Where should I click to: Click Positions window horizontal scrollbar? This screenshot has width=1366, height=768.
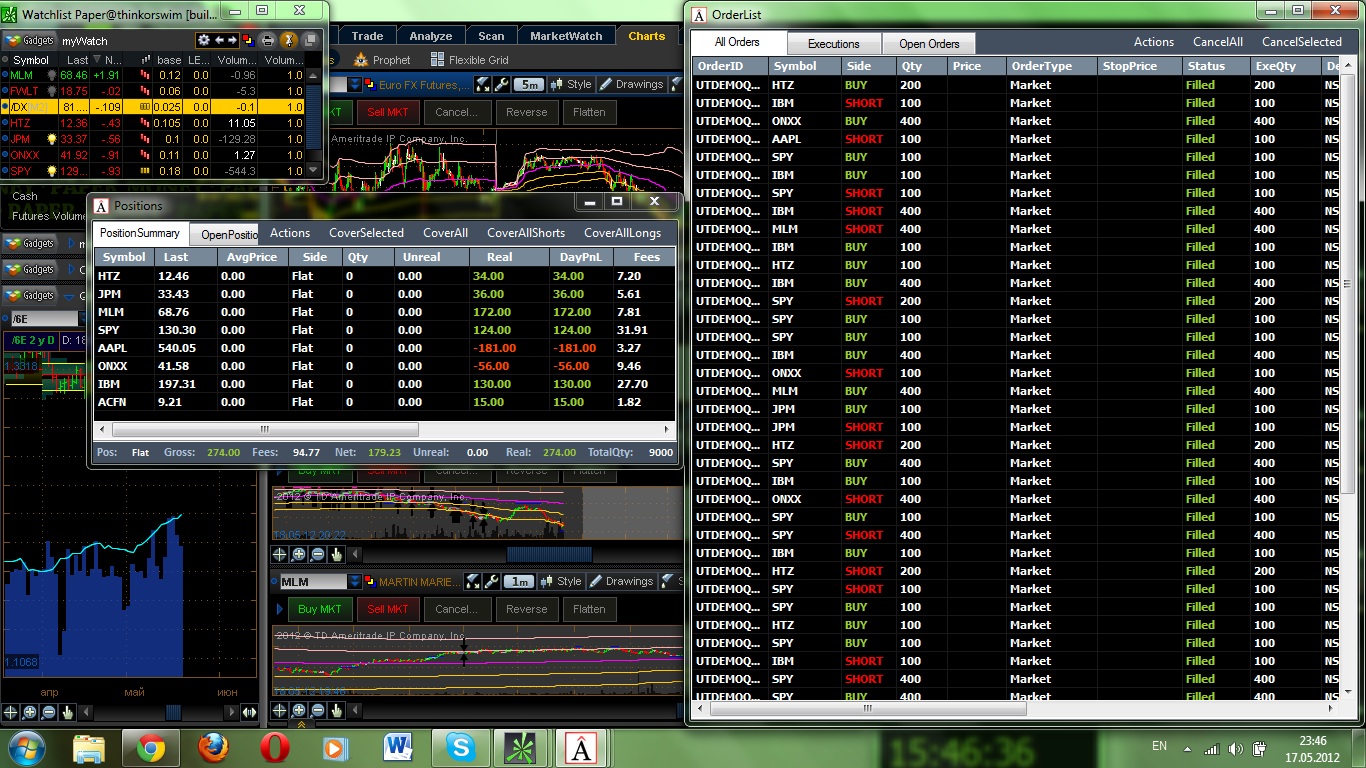[265, 429]
